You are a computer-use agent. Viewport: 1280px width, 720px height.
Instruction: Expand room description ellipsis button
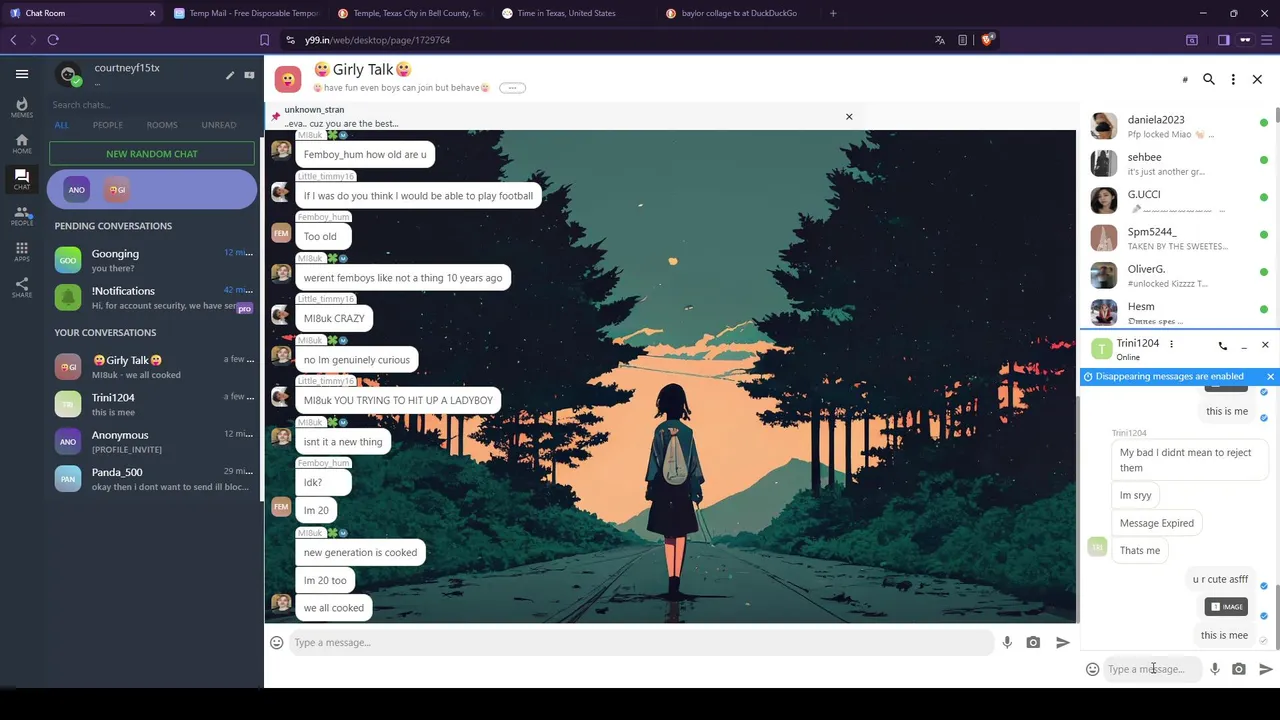512,88
